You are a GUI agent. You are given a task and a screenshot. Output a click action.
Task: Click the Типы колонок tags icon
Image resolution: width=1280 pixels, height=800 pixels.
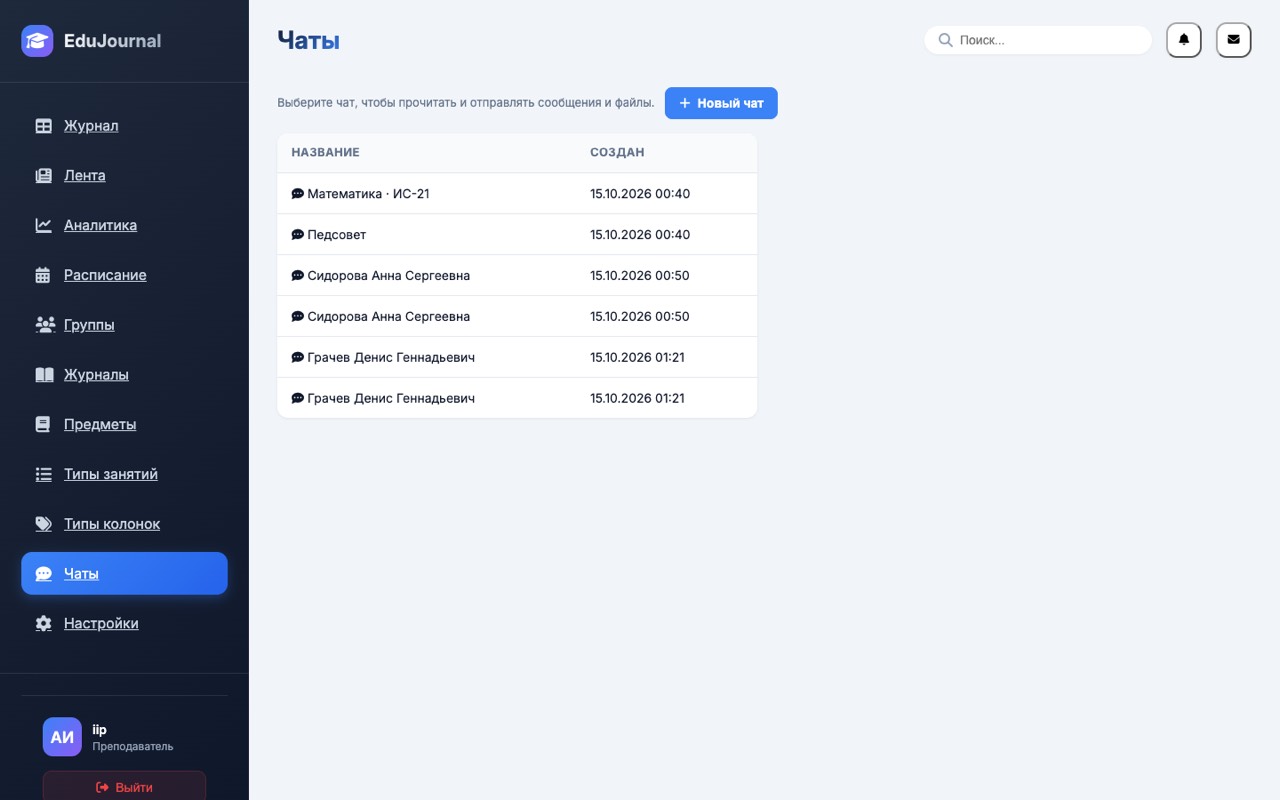[43, 524]
